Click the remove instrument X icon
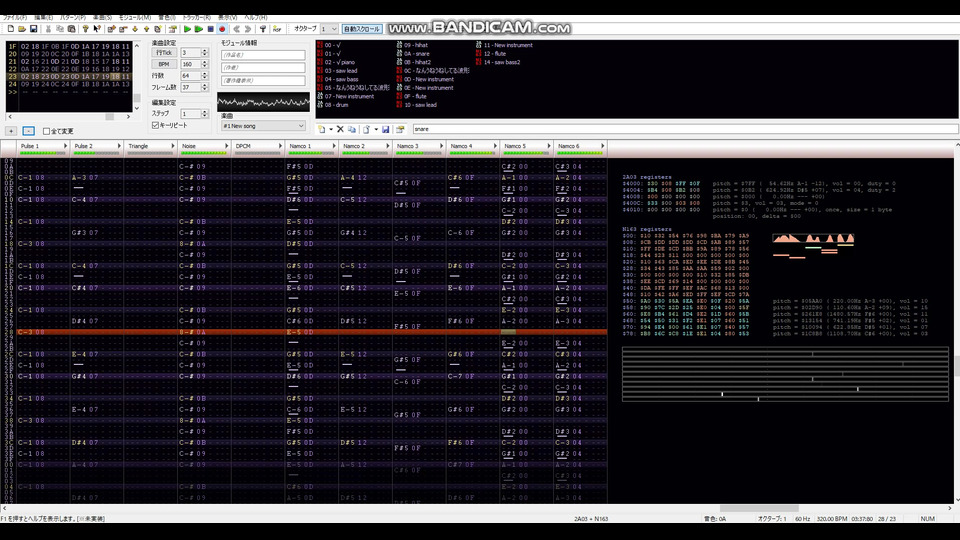 click(340, 129)
